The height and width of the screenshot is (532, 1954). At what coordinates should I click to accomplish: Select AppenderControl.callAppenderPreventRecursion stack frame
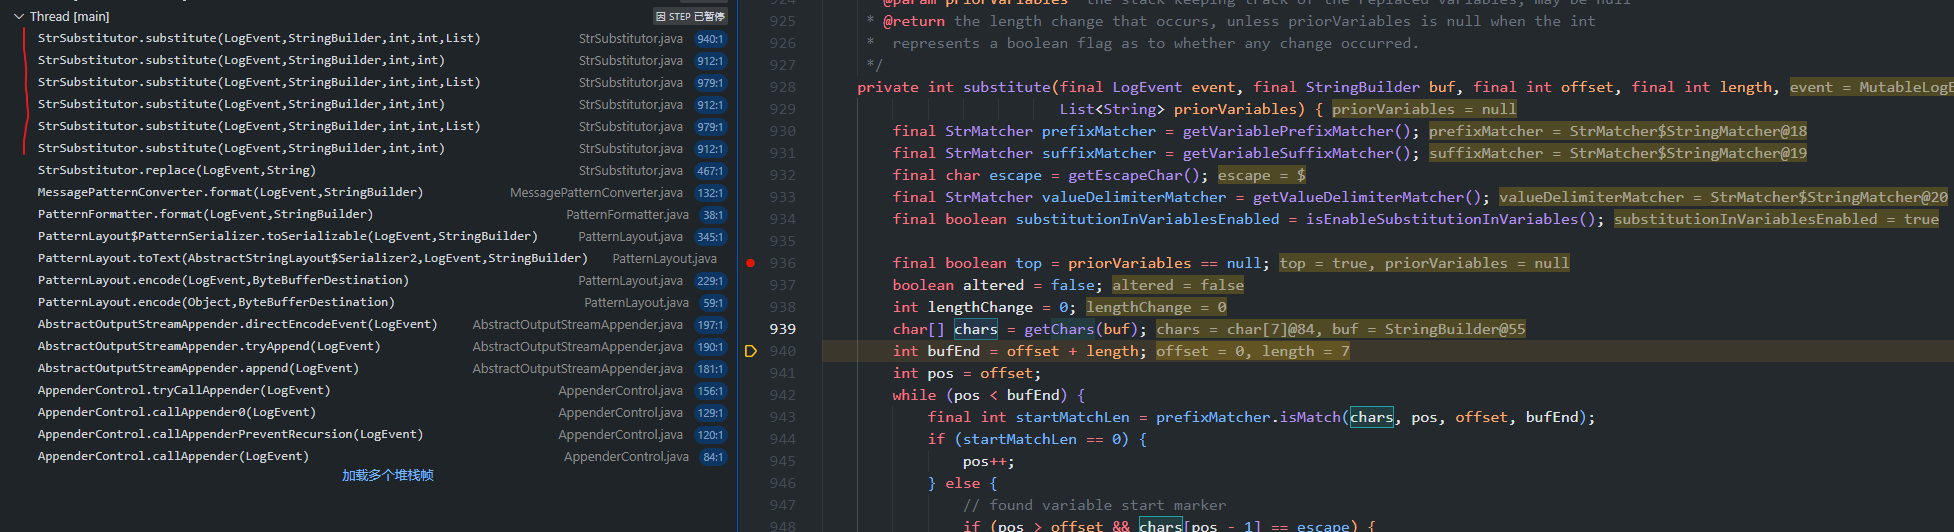point(230,435)
